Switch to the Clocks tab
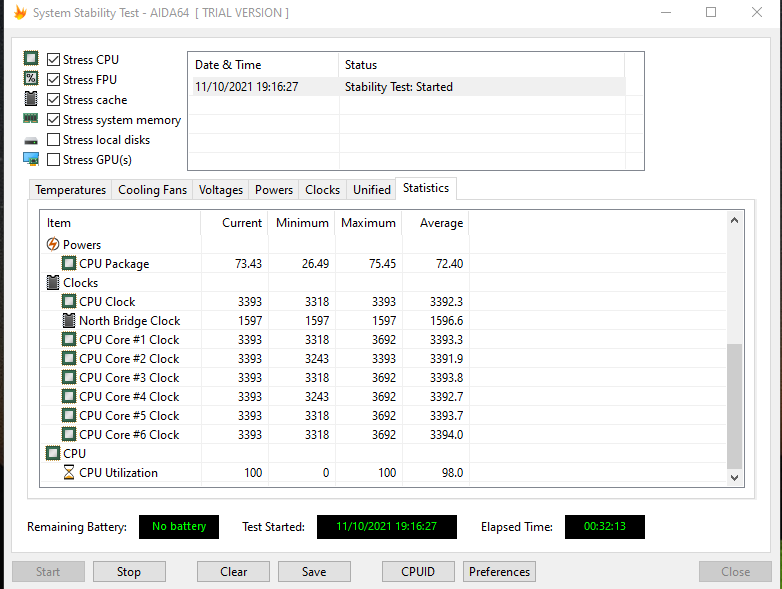The width and height of the screenshot is (782, 589). 322,190
